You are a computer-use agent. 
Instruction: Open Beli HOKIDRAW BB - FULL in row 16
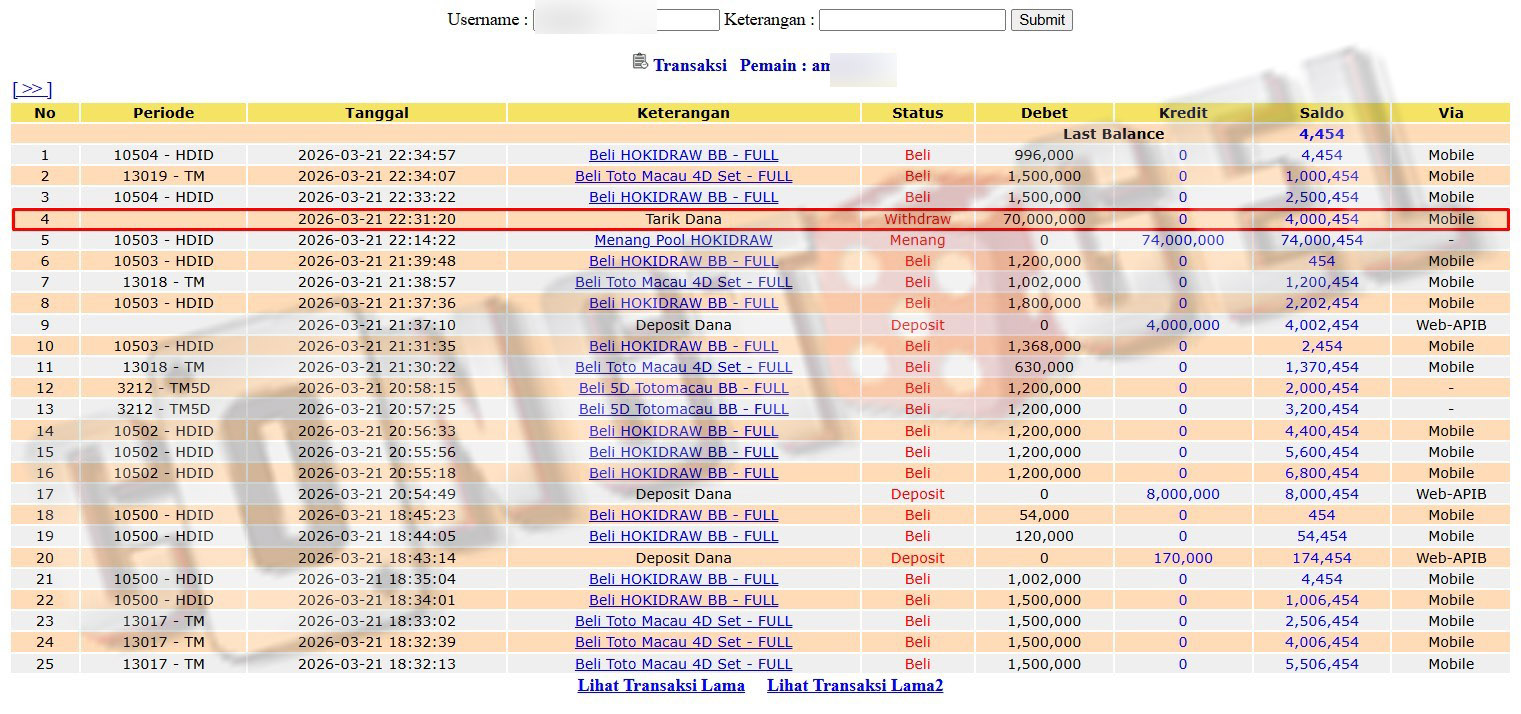(x=683, y=473)
